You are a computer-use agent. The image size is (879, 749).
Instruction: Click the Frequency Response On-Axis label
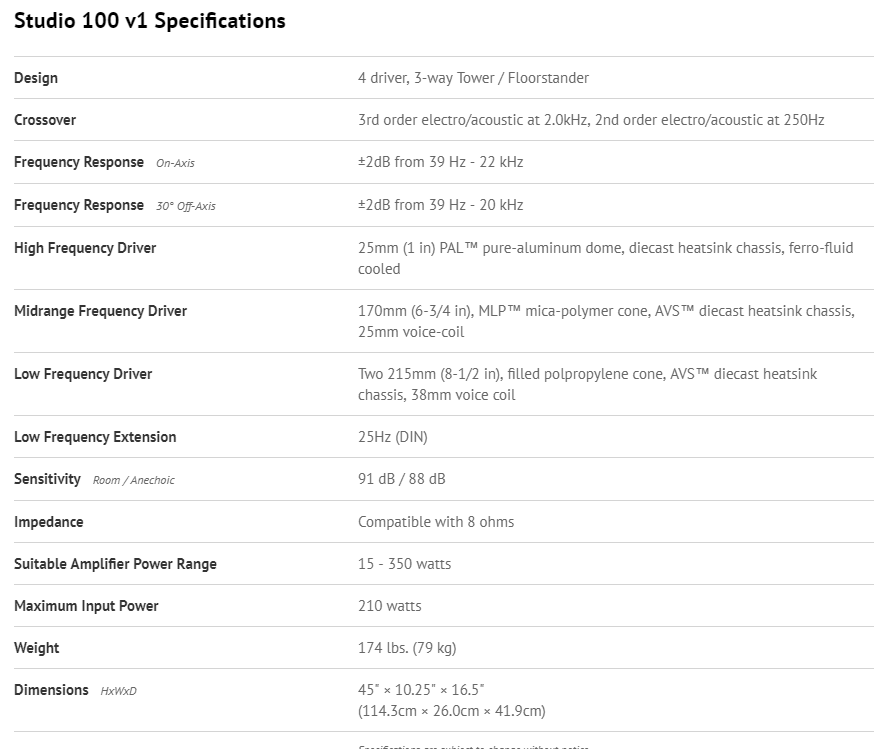(x=104, y=162)
